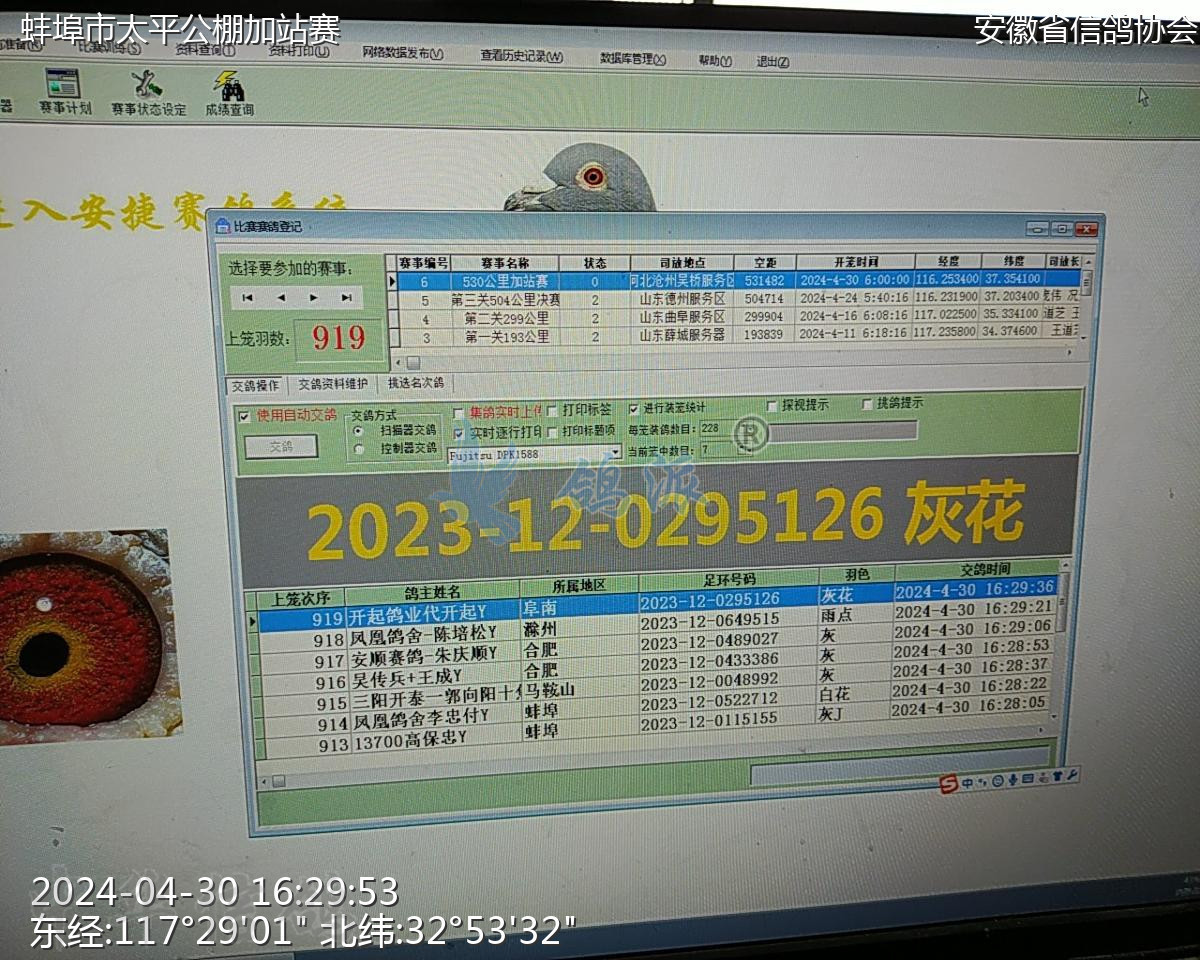The image size is (1200, 960).
Task: Click race table vertical scrollbar
Action: [1087, 300]
